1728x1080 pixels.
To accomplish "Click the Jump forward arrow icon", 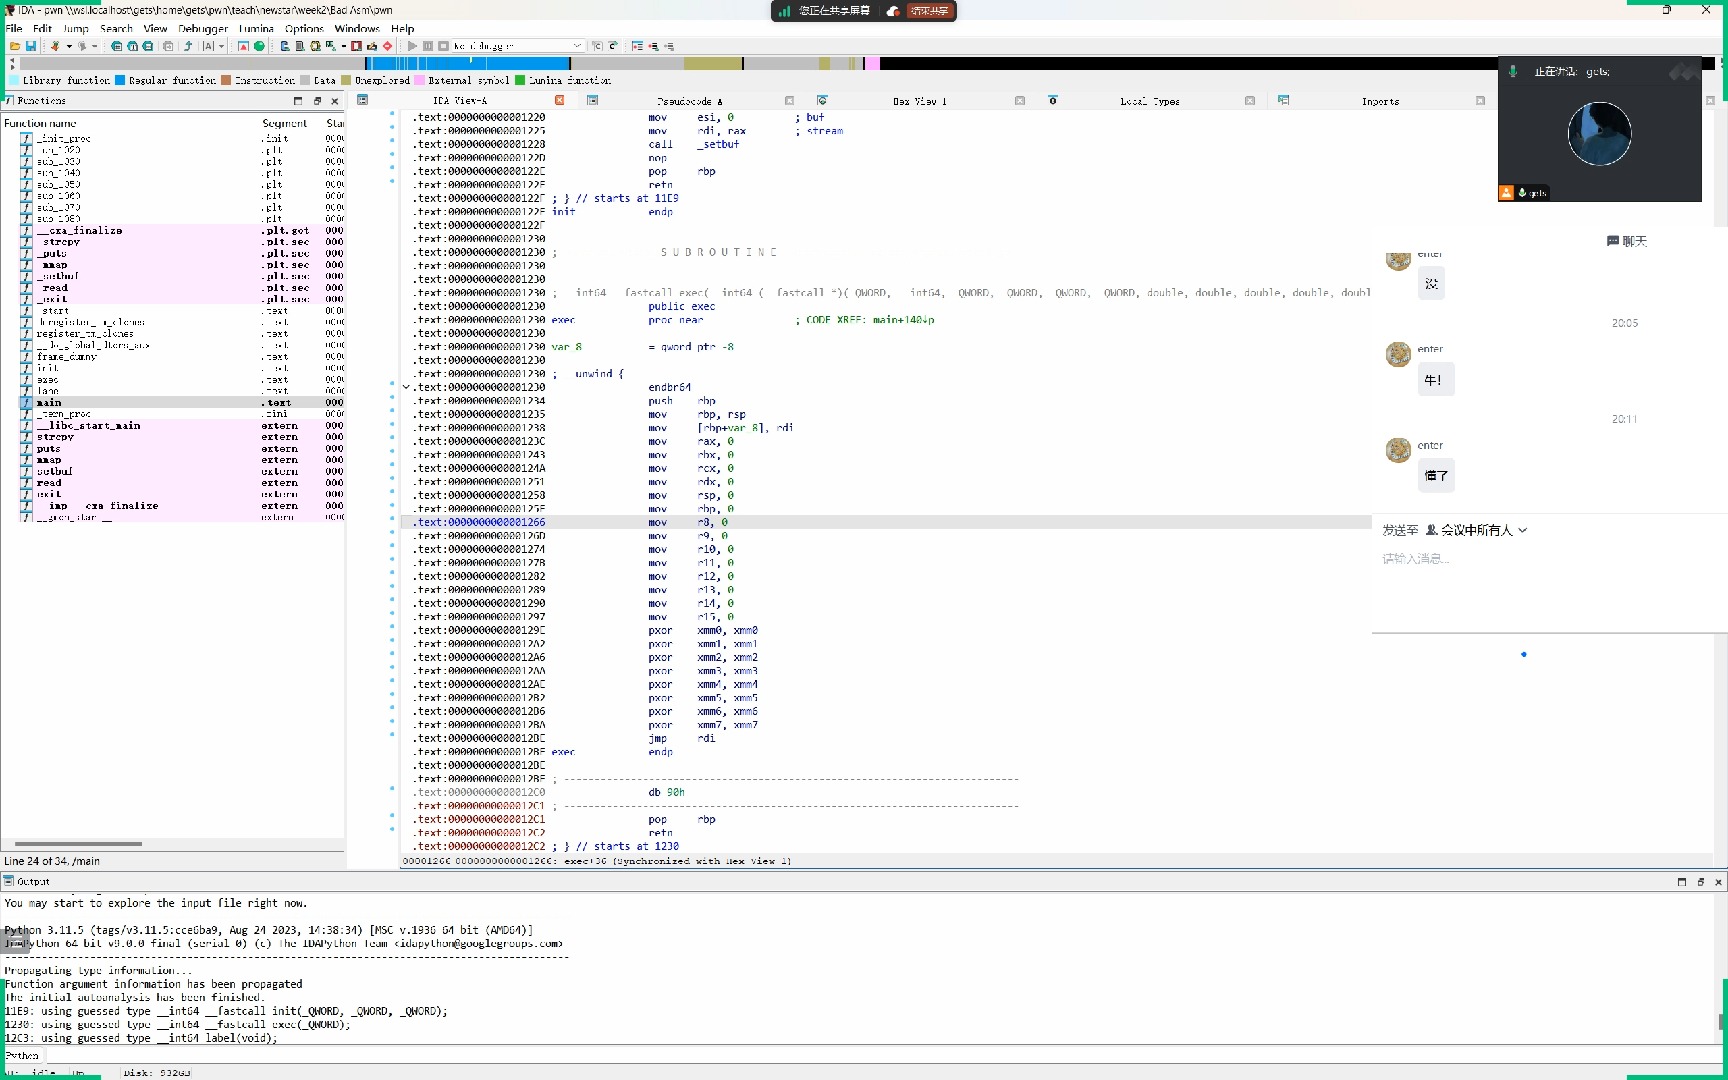I will (82, 46).
